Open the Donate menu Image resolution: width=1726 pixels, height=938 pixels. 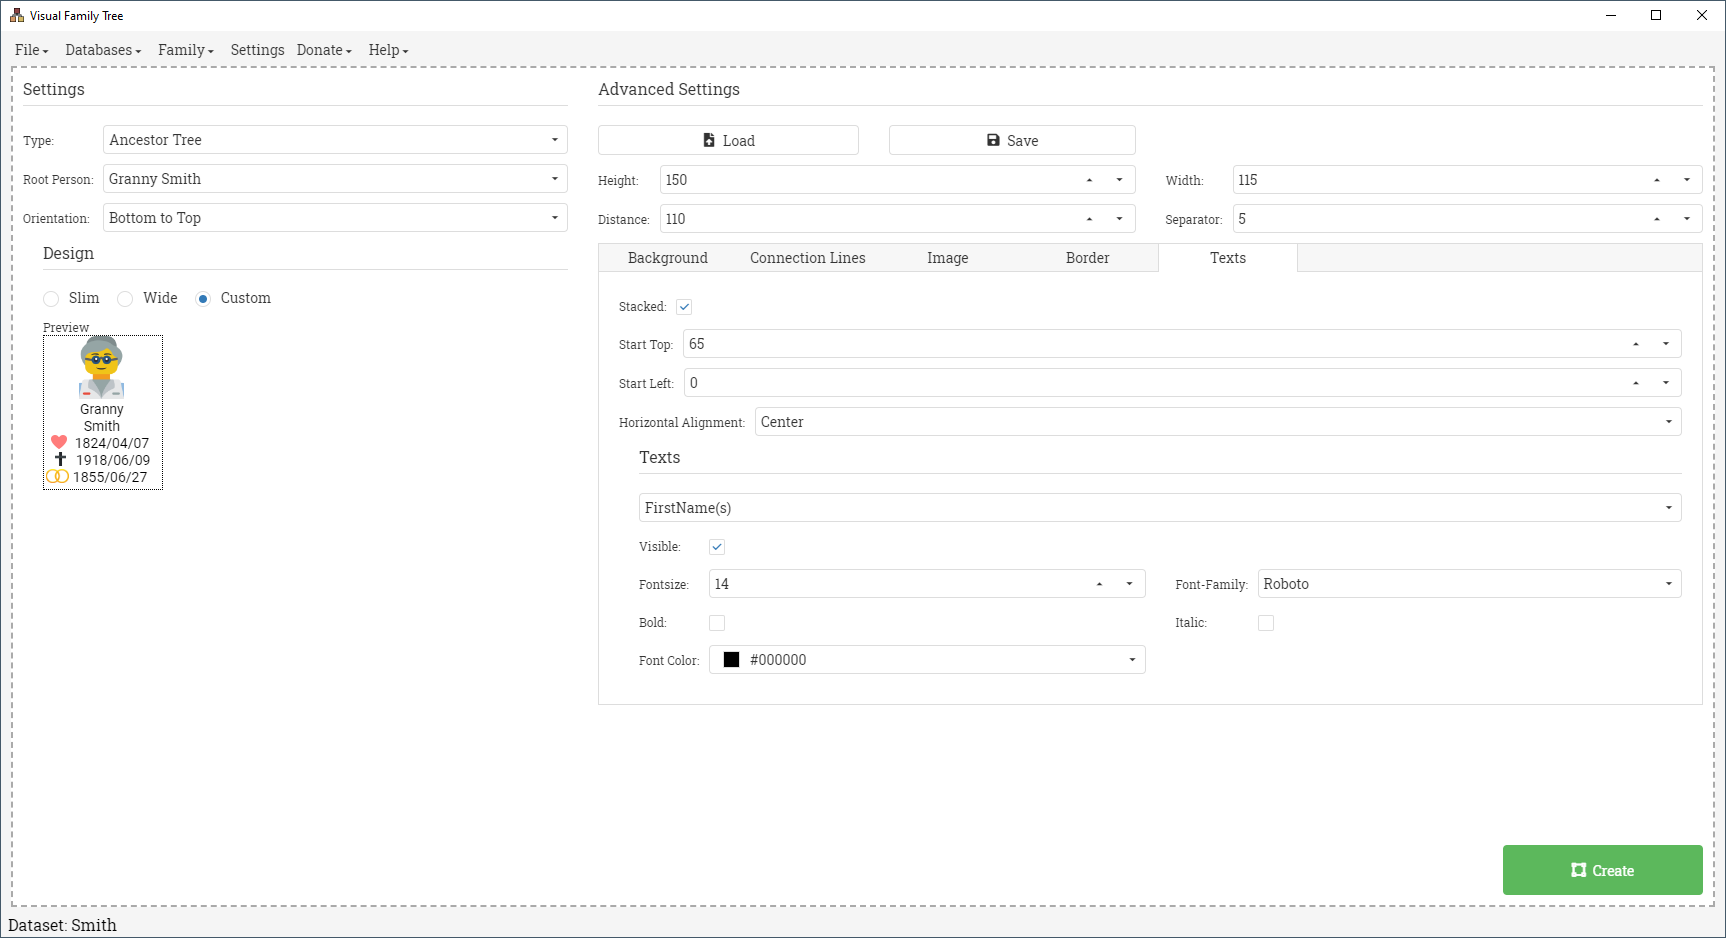tap(324, 50)
